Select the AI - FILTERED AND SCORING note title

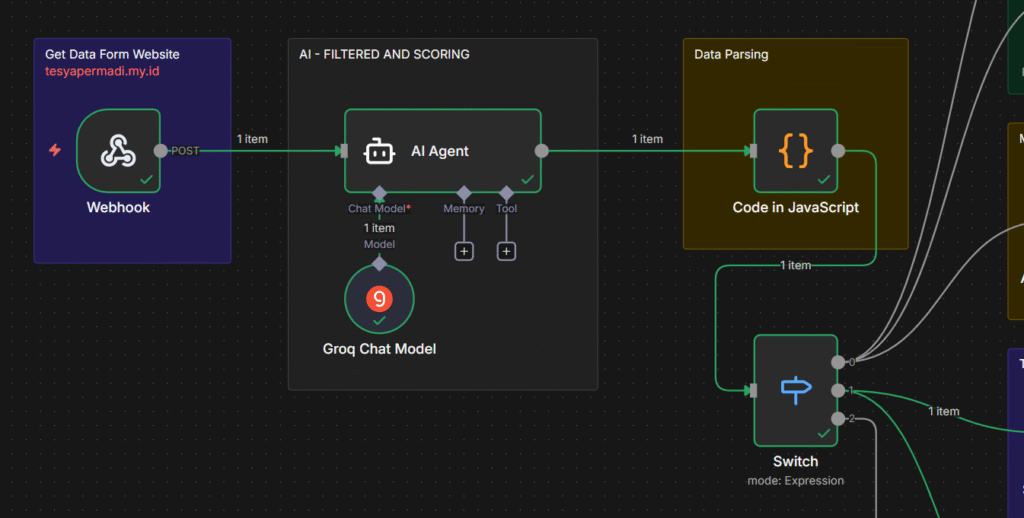384,54
